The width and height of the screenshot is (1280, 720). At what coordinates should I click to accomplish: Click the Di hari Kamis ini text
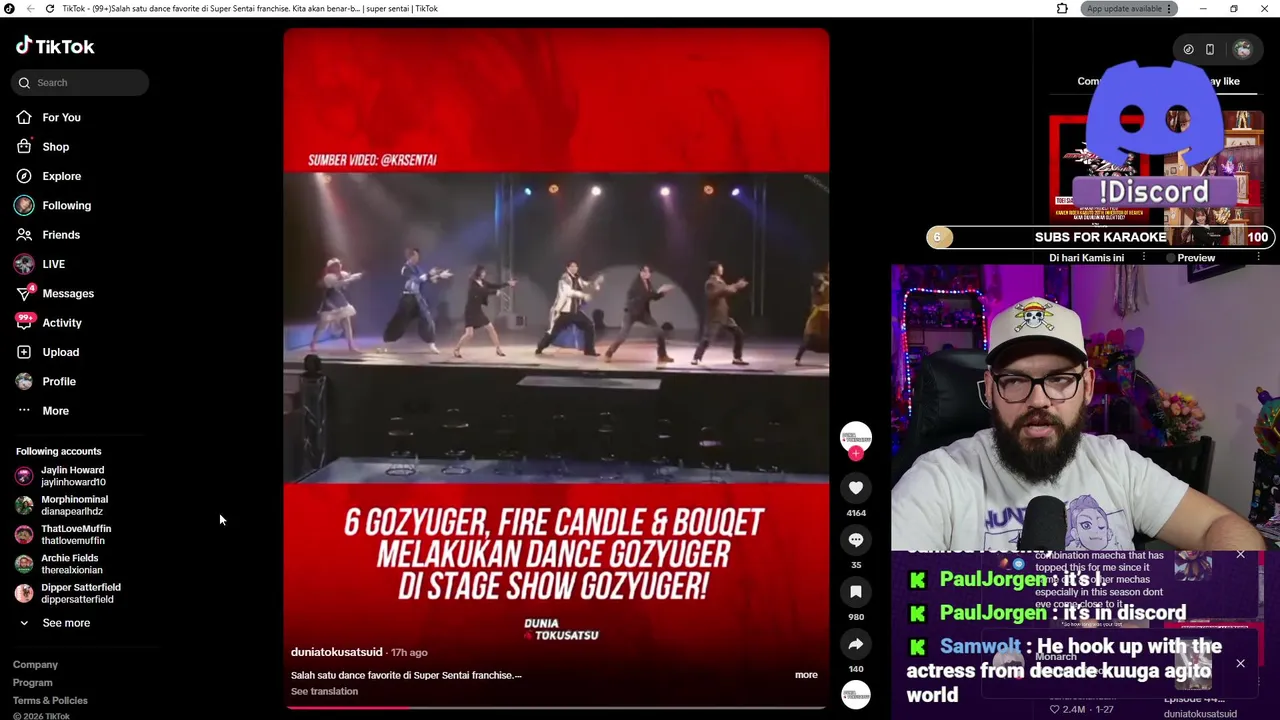click(x=1086, y=258)
